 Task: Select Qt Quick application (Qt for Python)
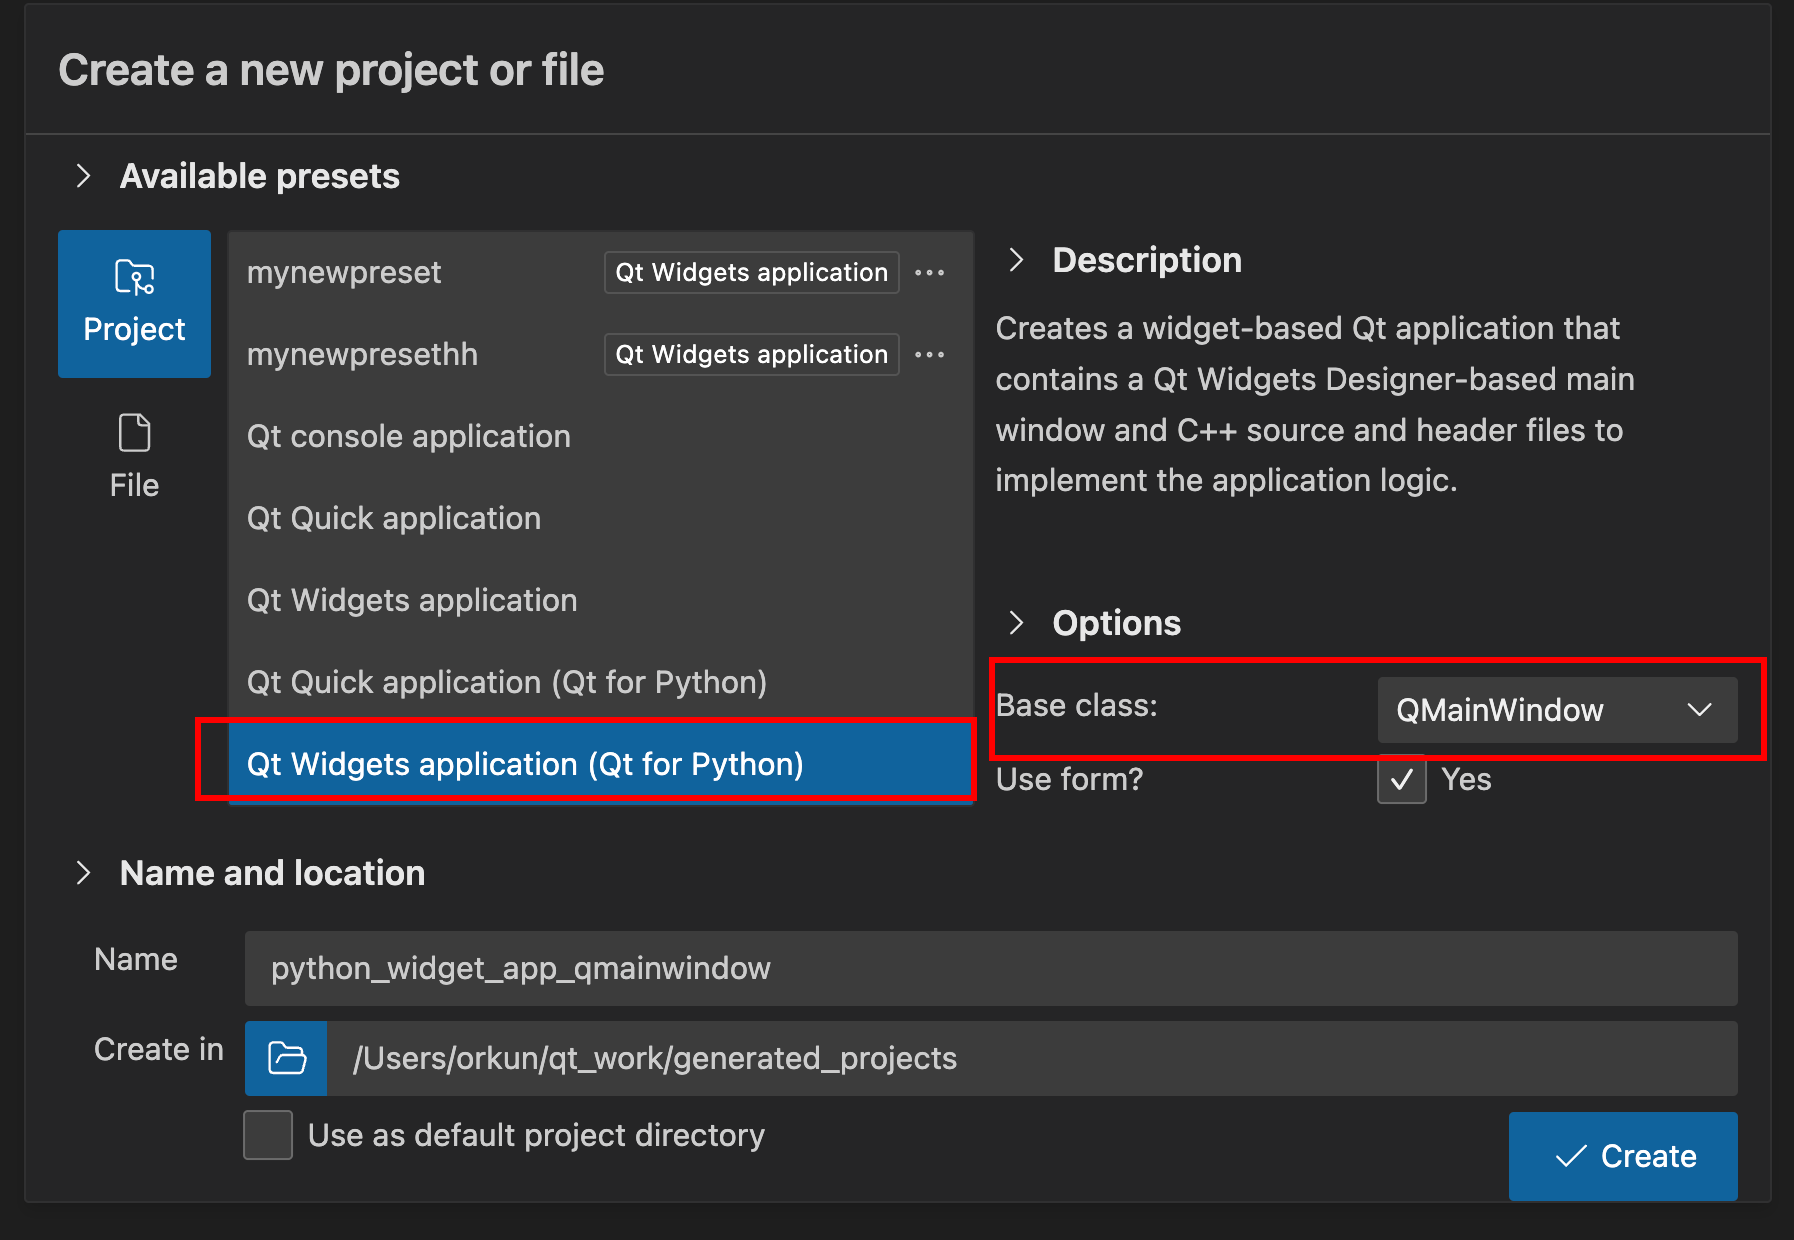tap(507, 683)
